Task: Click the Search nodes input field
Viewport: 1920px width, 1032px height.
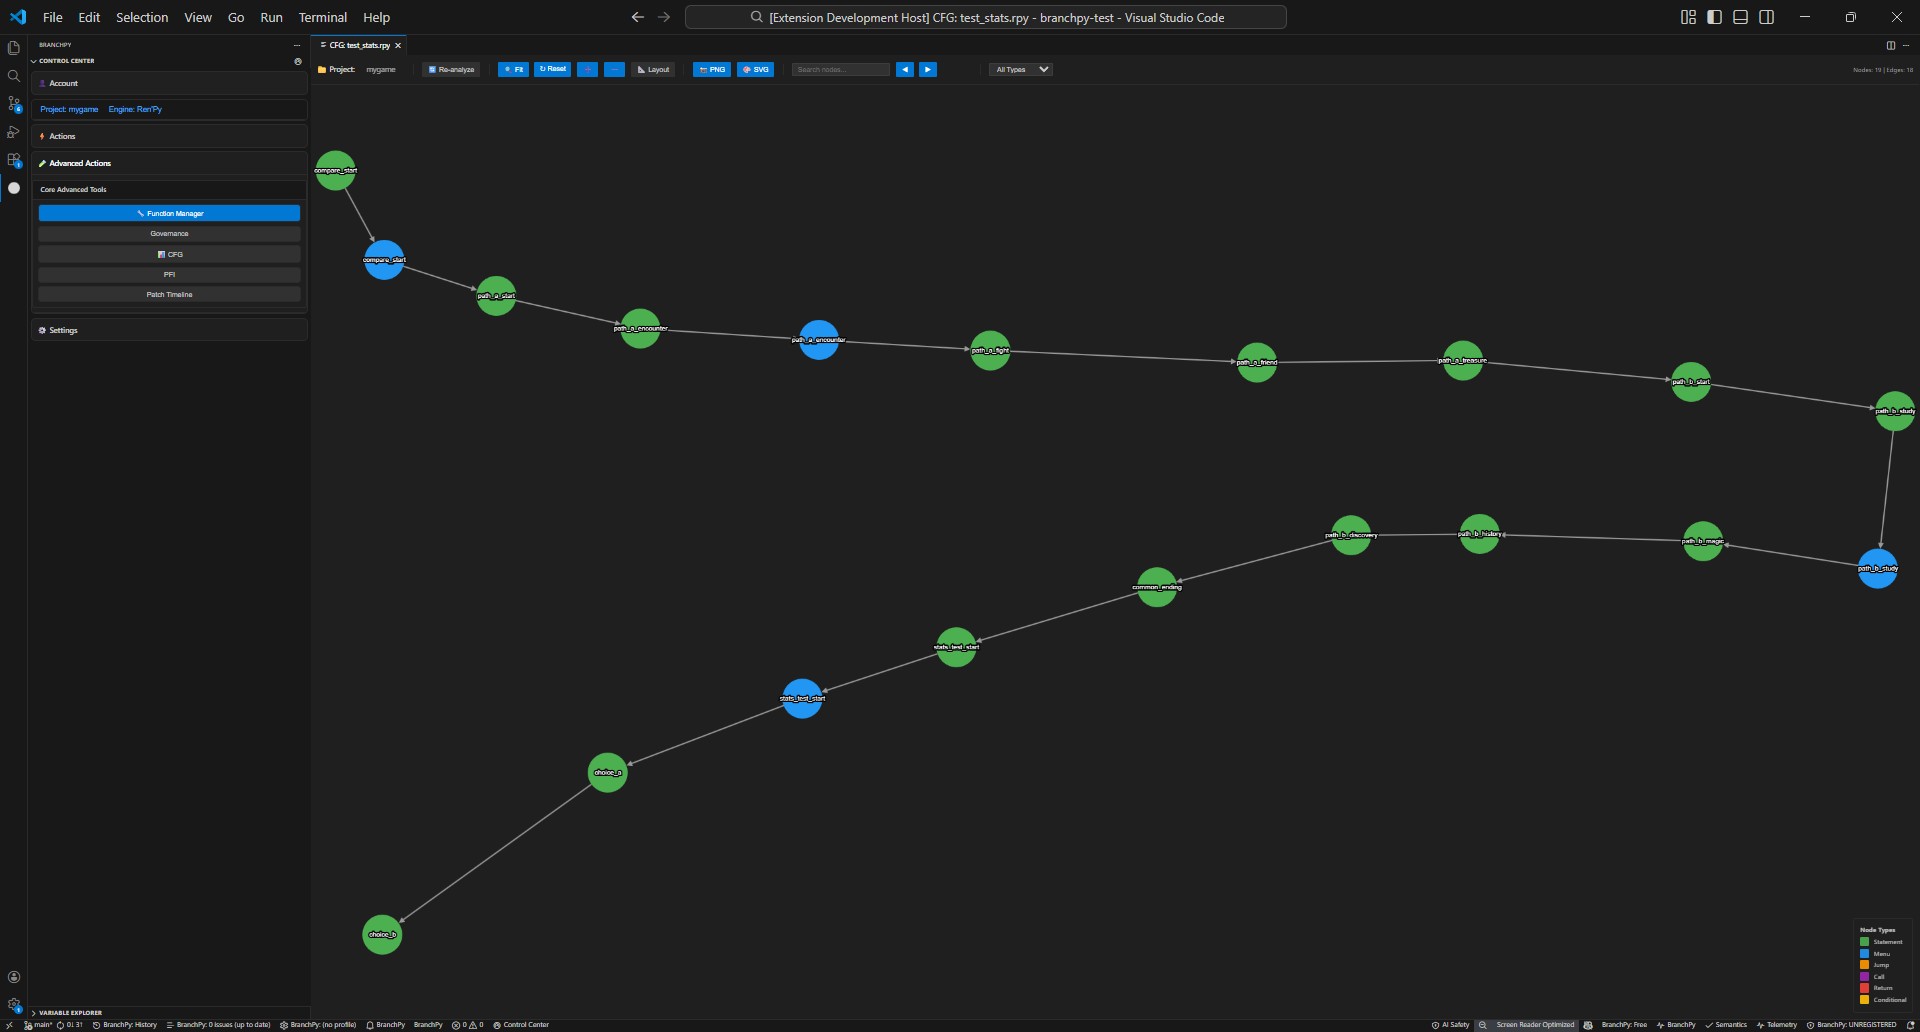Action: pyautogui.click(x=840, y=70)
